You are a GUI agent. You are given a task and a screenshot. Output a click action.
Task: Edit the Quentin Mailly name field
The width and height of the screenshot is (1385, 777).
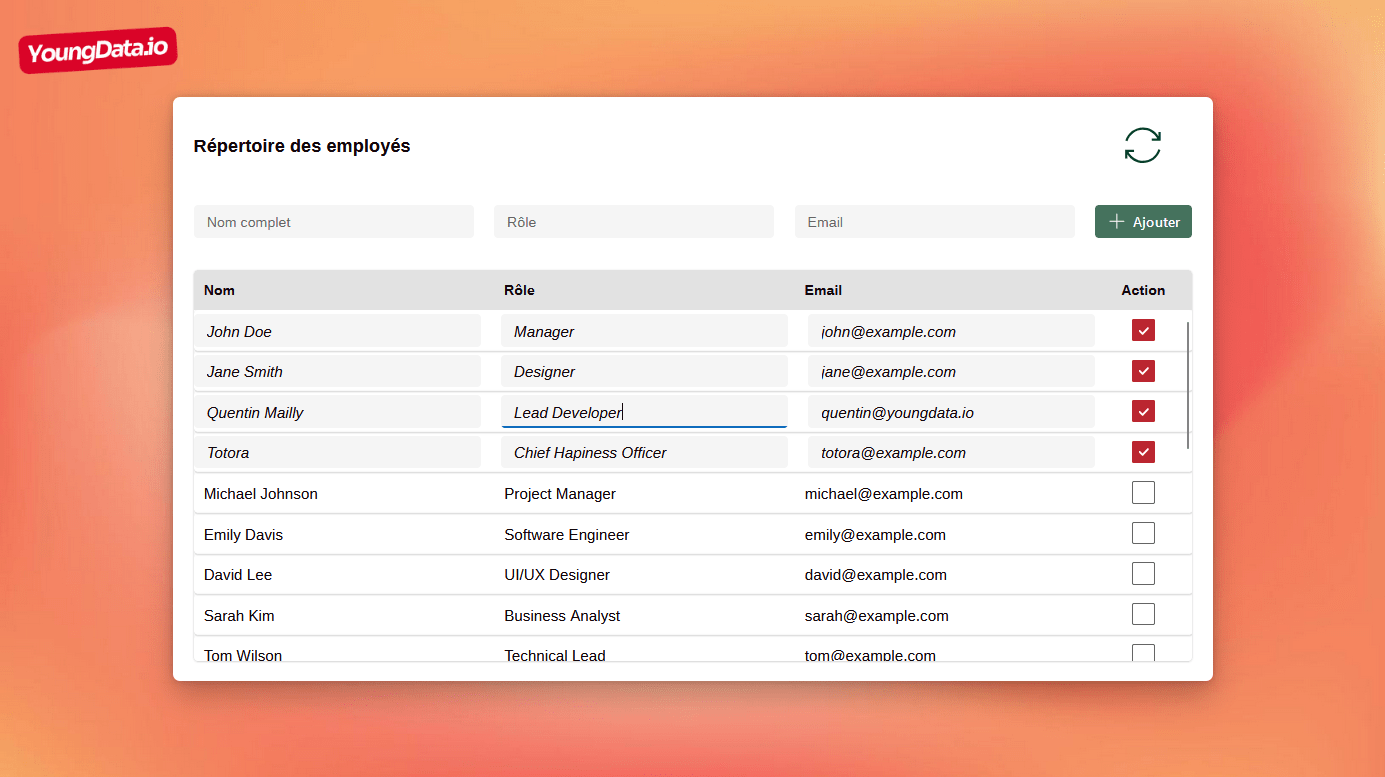point(337,412)
